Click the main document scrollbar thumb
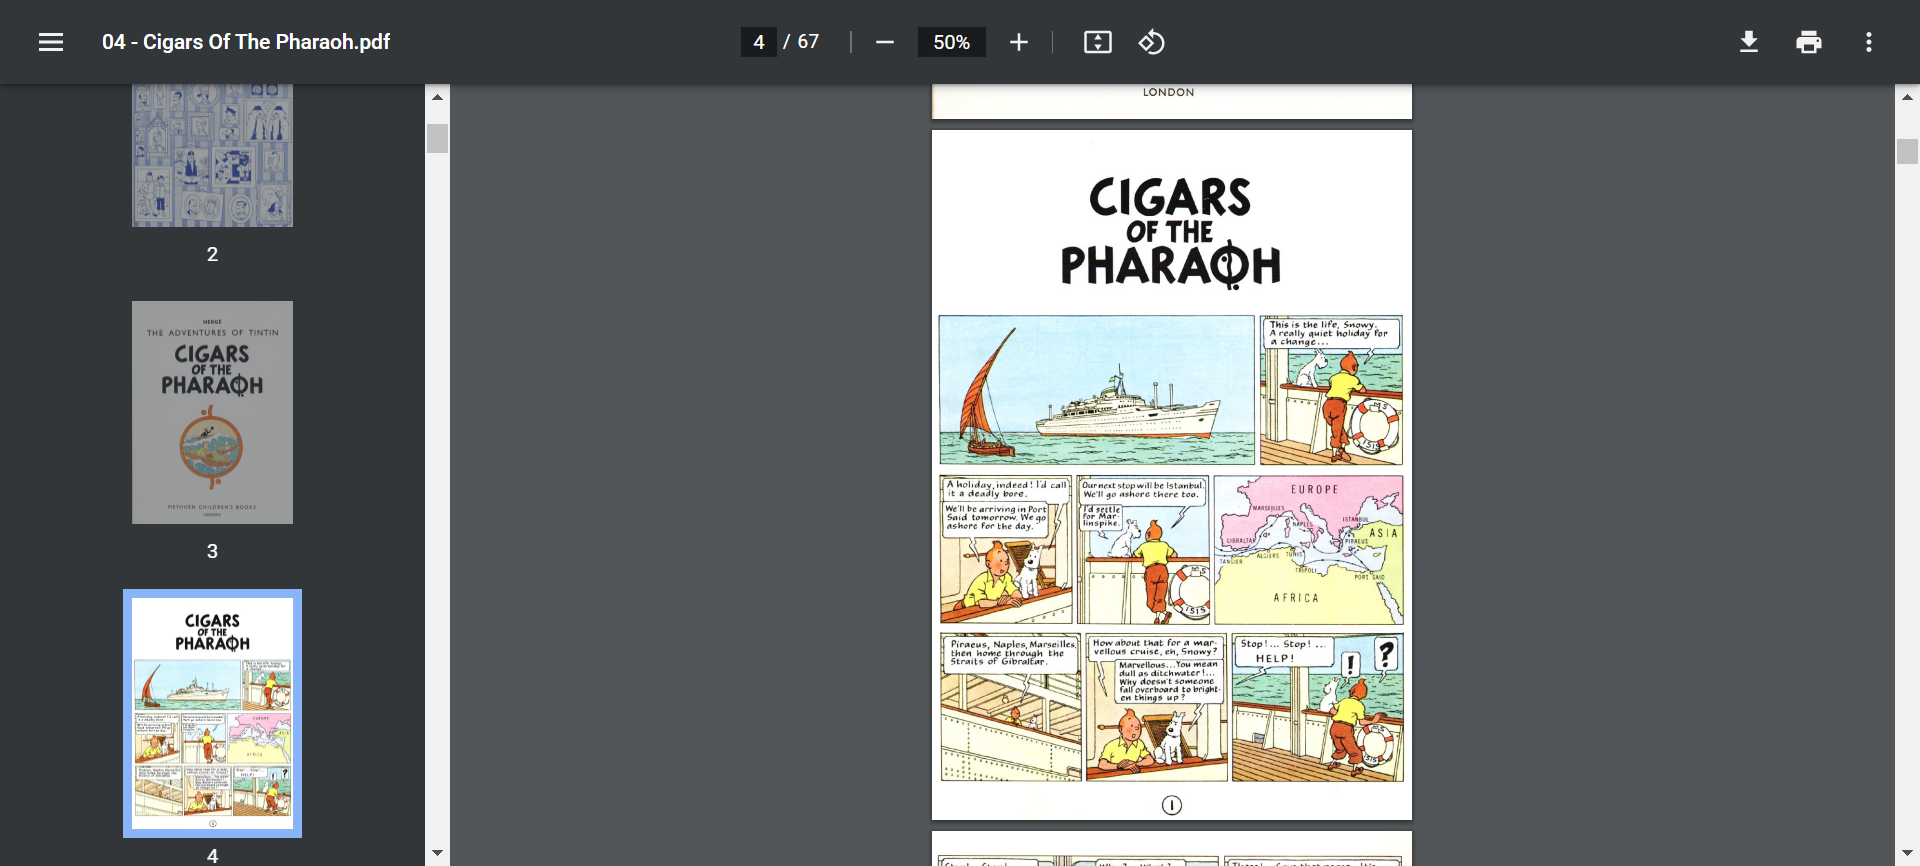Screen dimensions: 1920x866 1907,151
